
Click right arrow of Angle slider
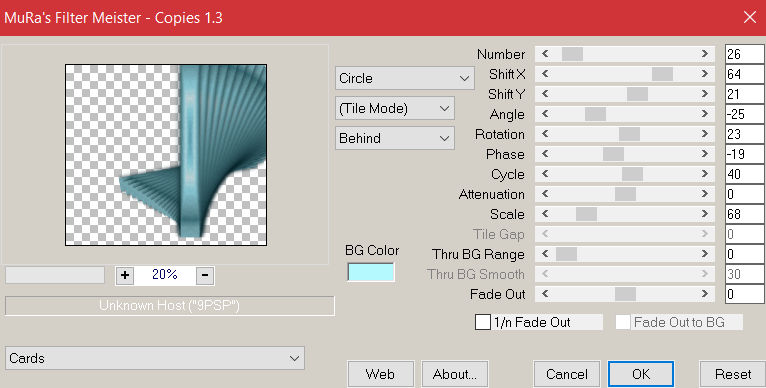(704, 114)
